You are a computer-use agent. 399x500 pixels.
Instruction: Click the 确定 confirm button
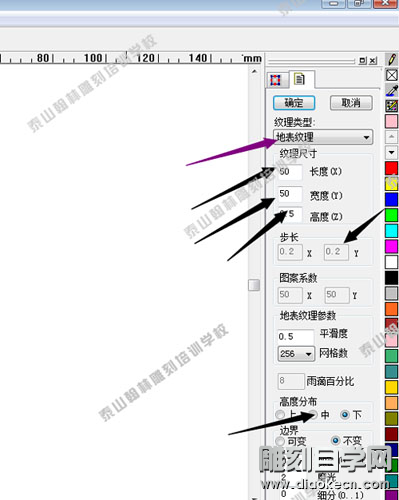pyautogui.click(x=294, y=103)
